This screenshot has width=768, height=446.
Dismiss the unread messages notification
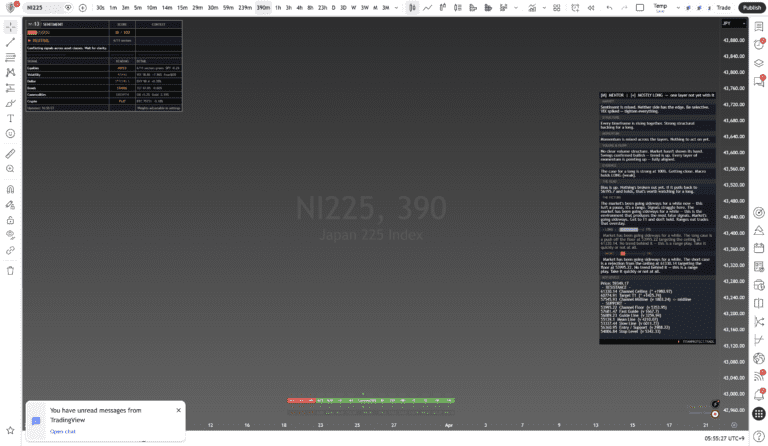[x=178, y=410]
